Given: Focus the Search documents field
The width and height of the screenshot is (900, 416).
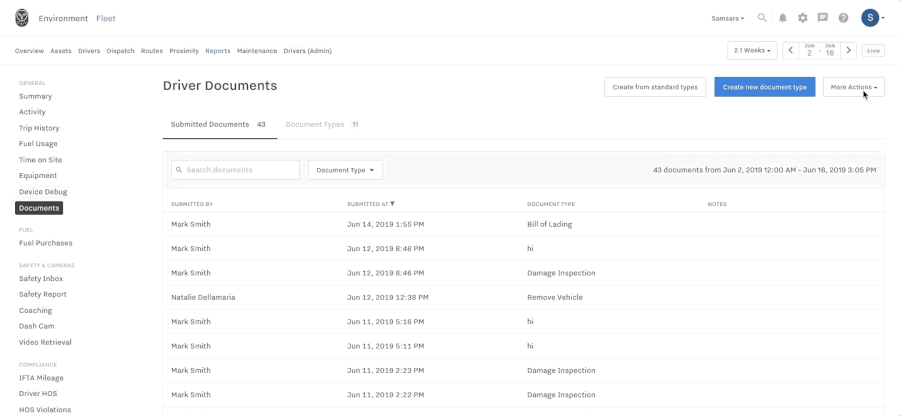Looking at the screenshot, I should [235, 170].
